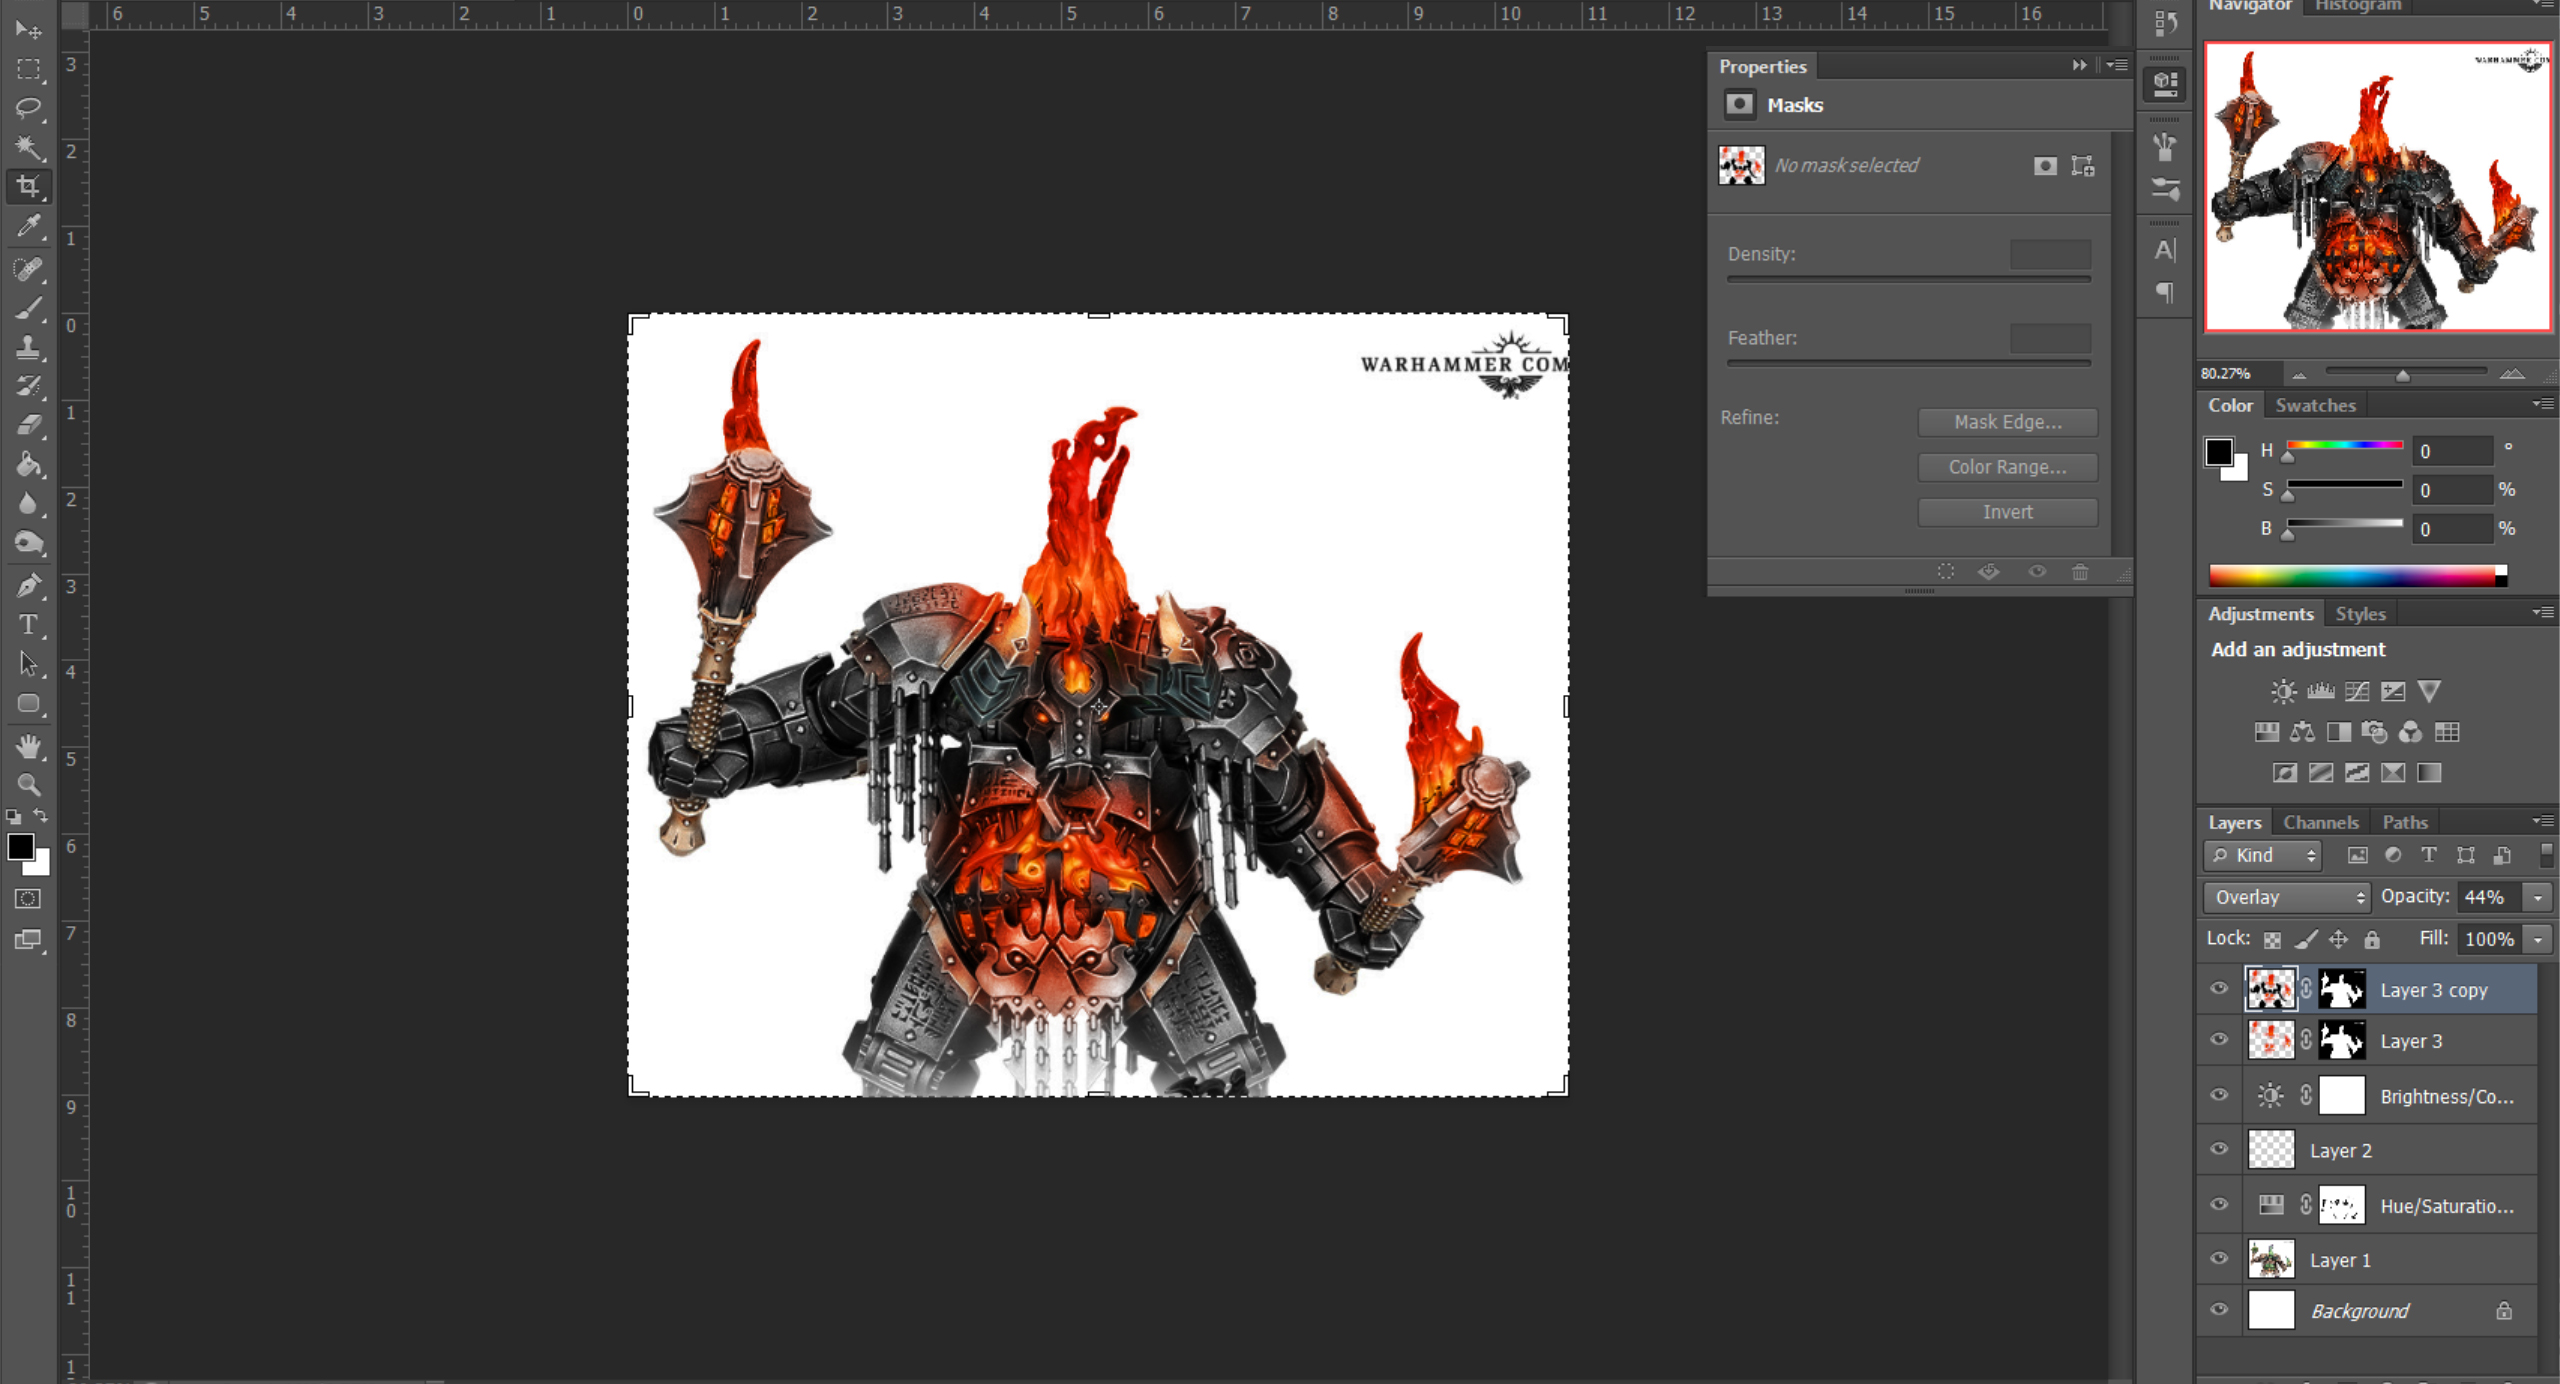The width and height of the screenshot is (2560, 1384).
Task: Hide the Background layer
Action: (2219, 1310)
